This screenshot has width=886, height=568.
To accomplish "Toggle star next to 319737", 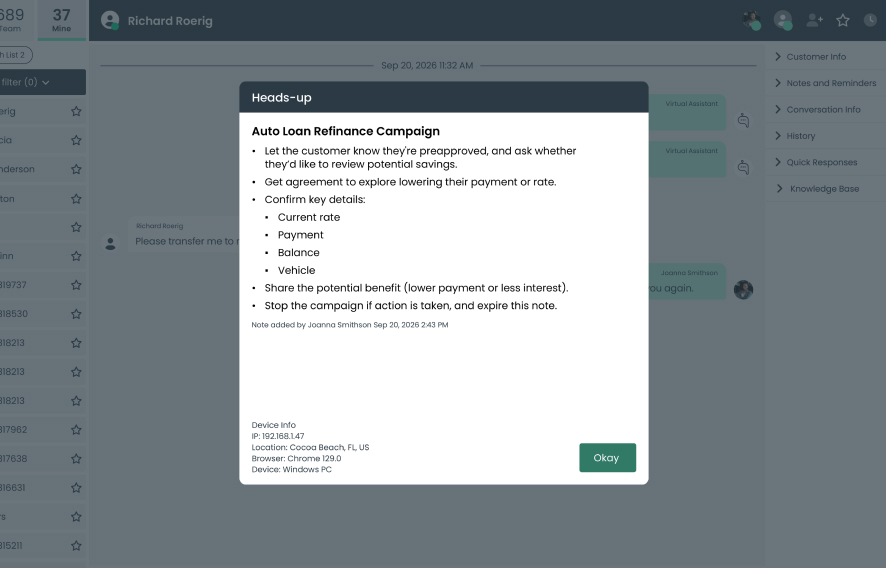I will point(76,285).
